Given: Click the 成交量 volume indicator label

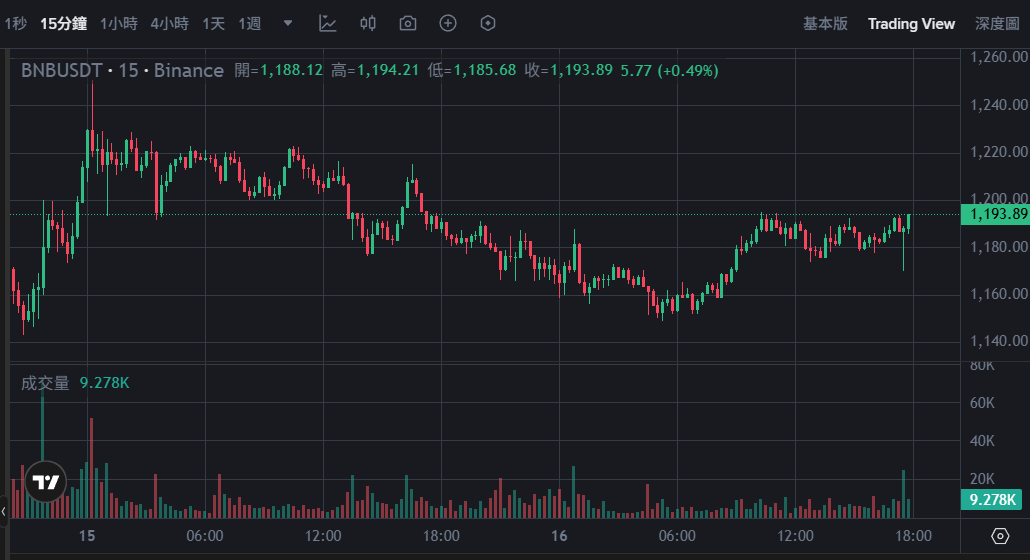Looking at the screenshot, I should 45,383.
